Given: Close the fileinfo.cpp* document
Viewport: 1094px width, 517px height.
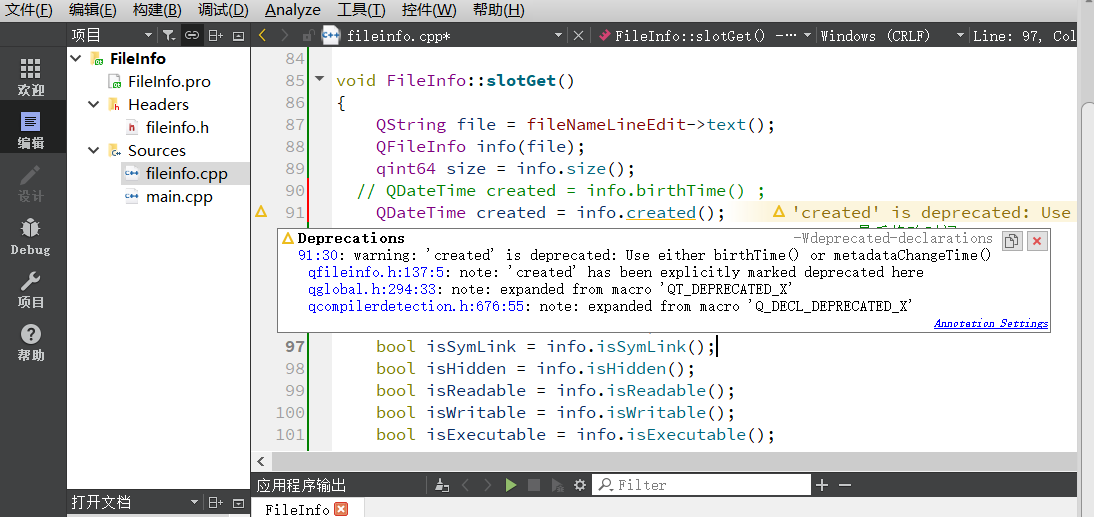Looking at the screenshot, I should coord(578,36).
